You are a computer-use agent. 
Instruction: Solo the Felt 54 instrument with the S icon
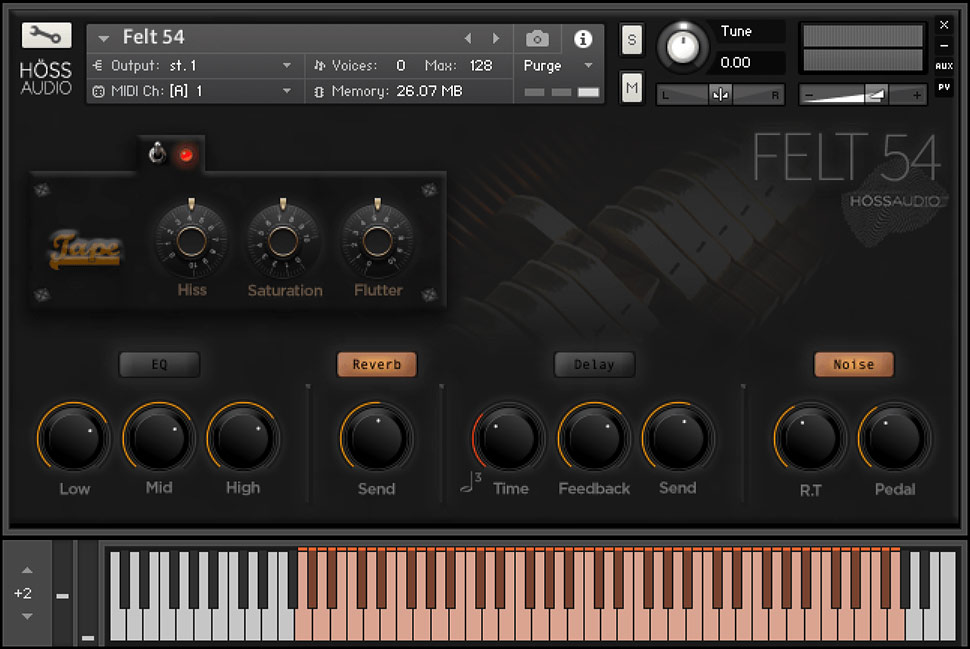tap(631, 38)
